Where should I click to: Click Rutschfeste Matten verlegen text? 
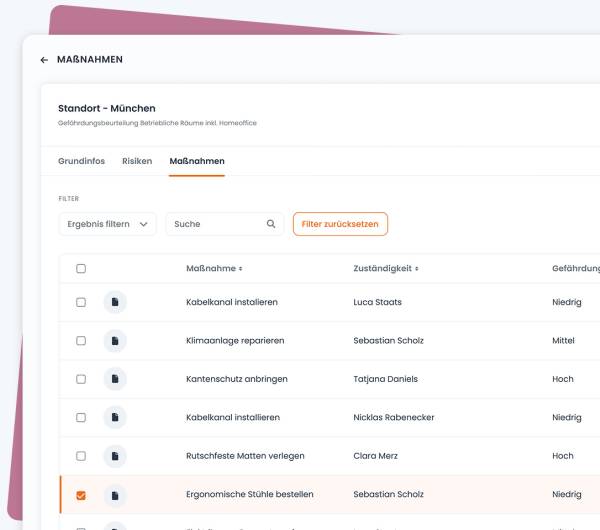245,456
